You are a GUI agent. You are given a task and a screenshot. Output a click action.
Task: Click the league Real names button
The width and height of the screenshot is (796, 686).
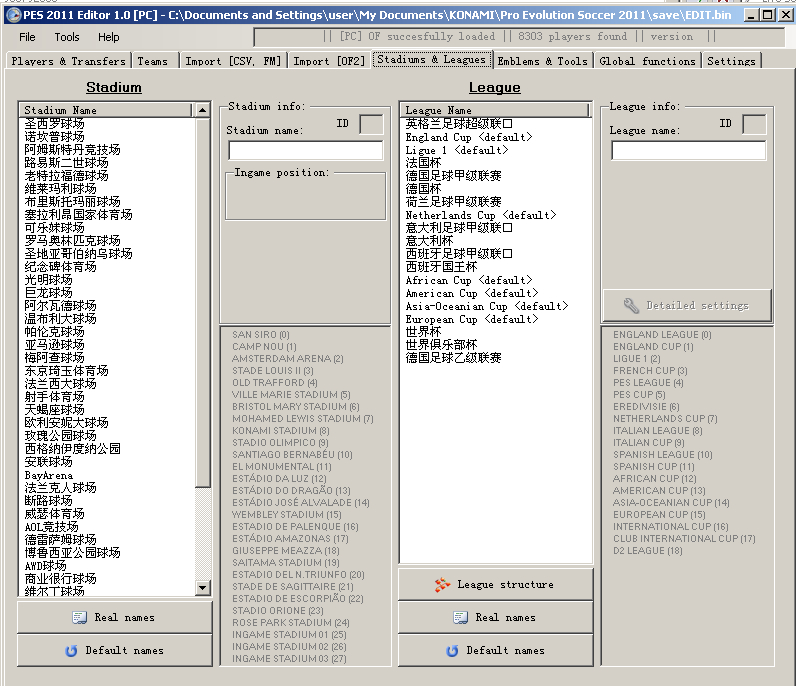pos(495,617)
